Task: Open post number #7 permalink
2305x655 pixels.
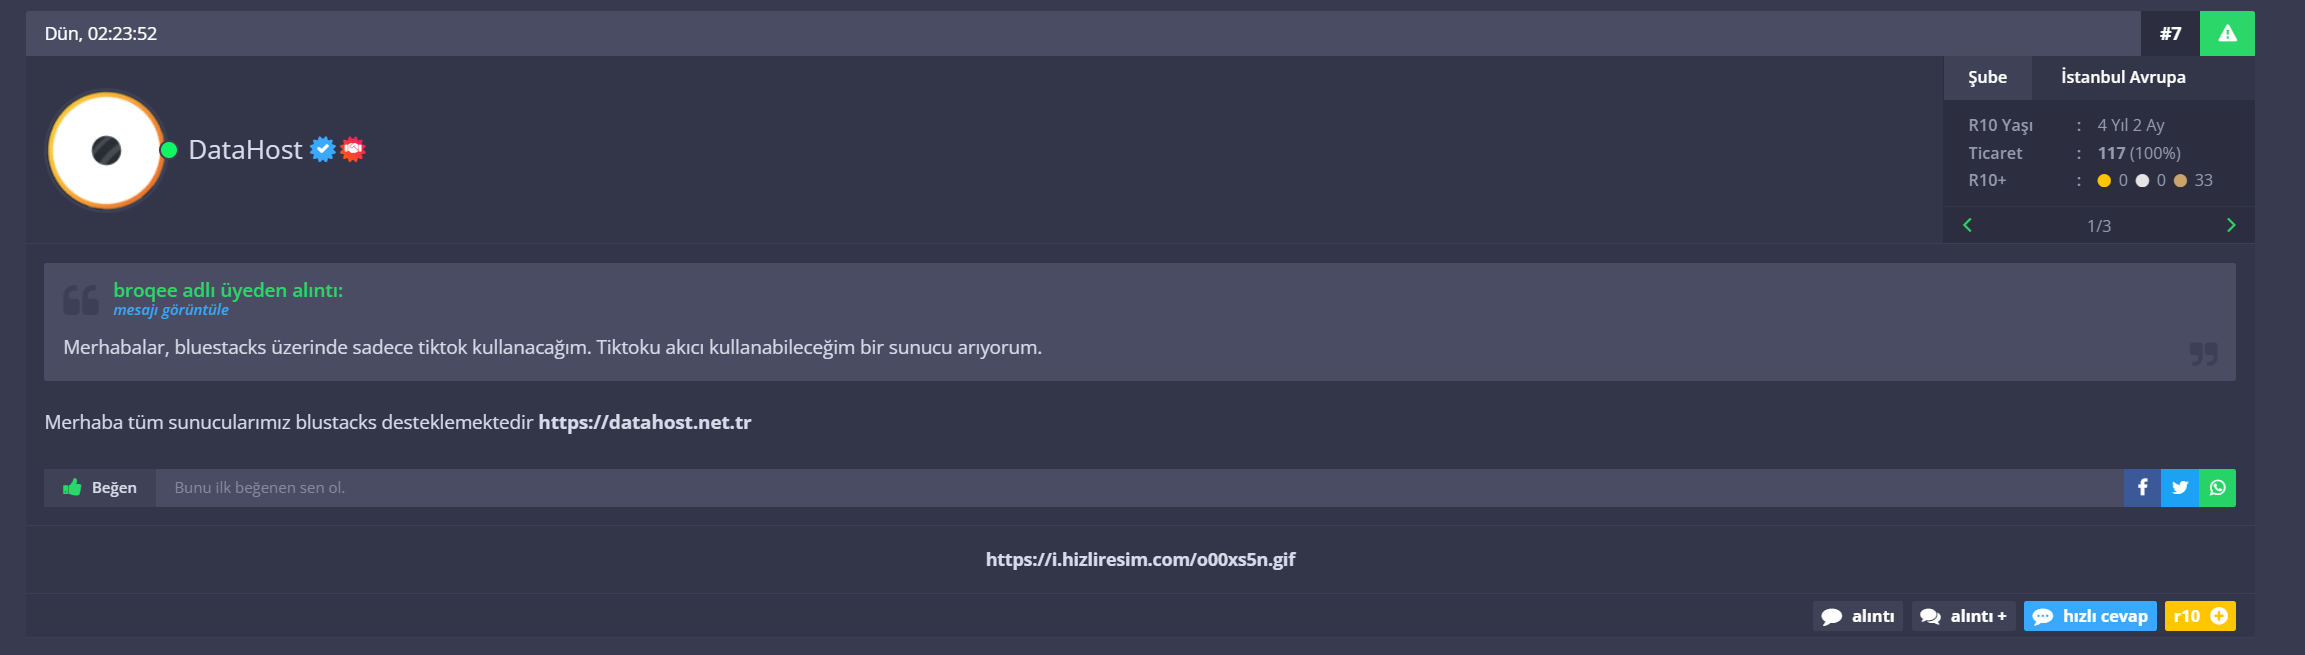Action: (x=2170, y=33)
